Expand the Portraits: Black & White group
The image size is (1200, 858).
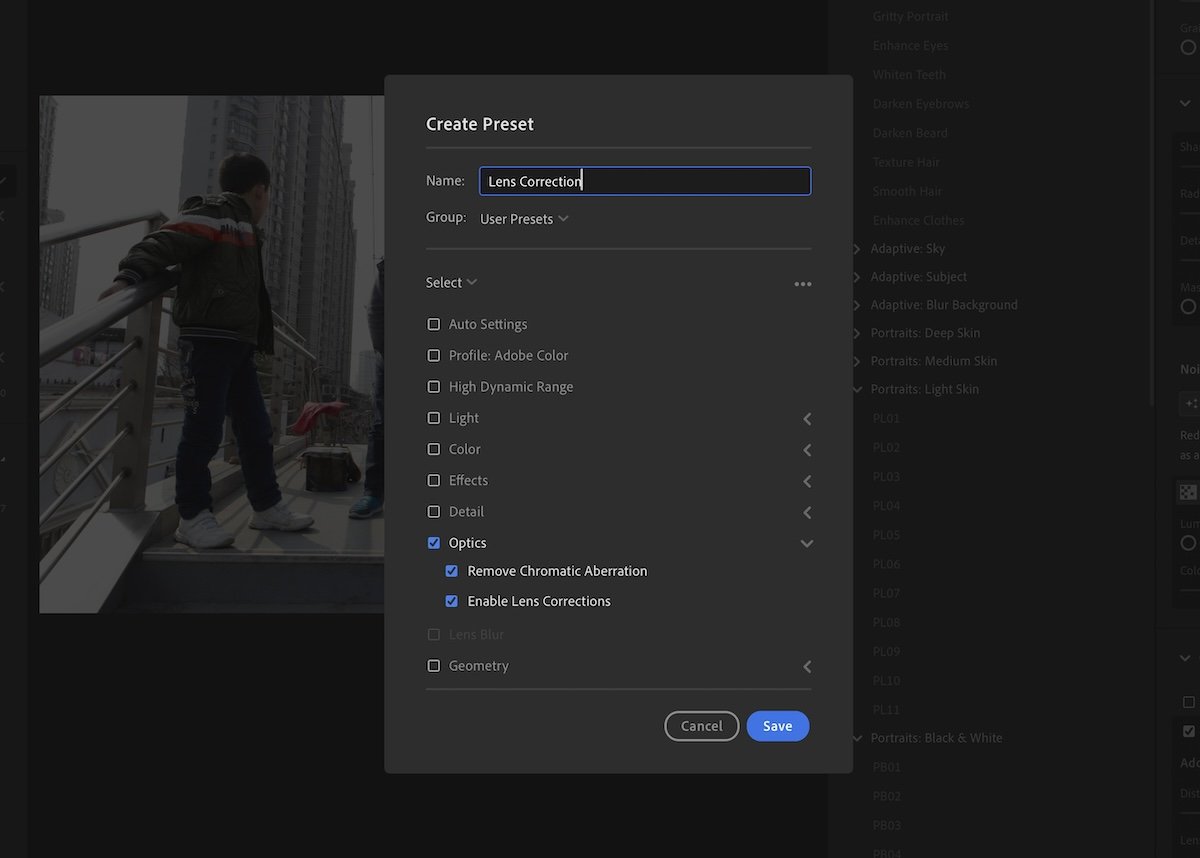pos(856,737)
